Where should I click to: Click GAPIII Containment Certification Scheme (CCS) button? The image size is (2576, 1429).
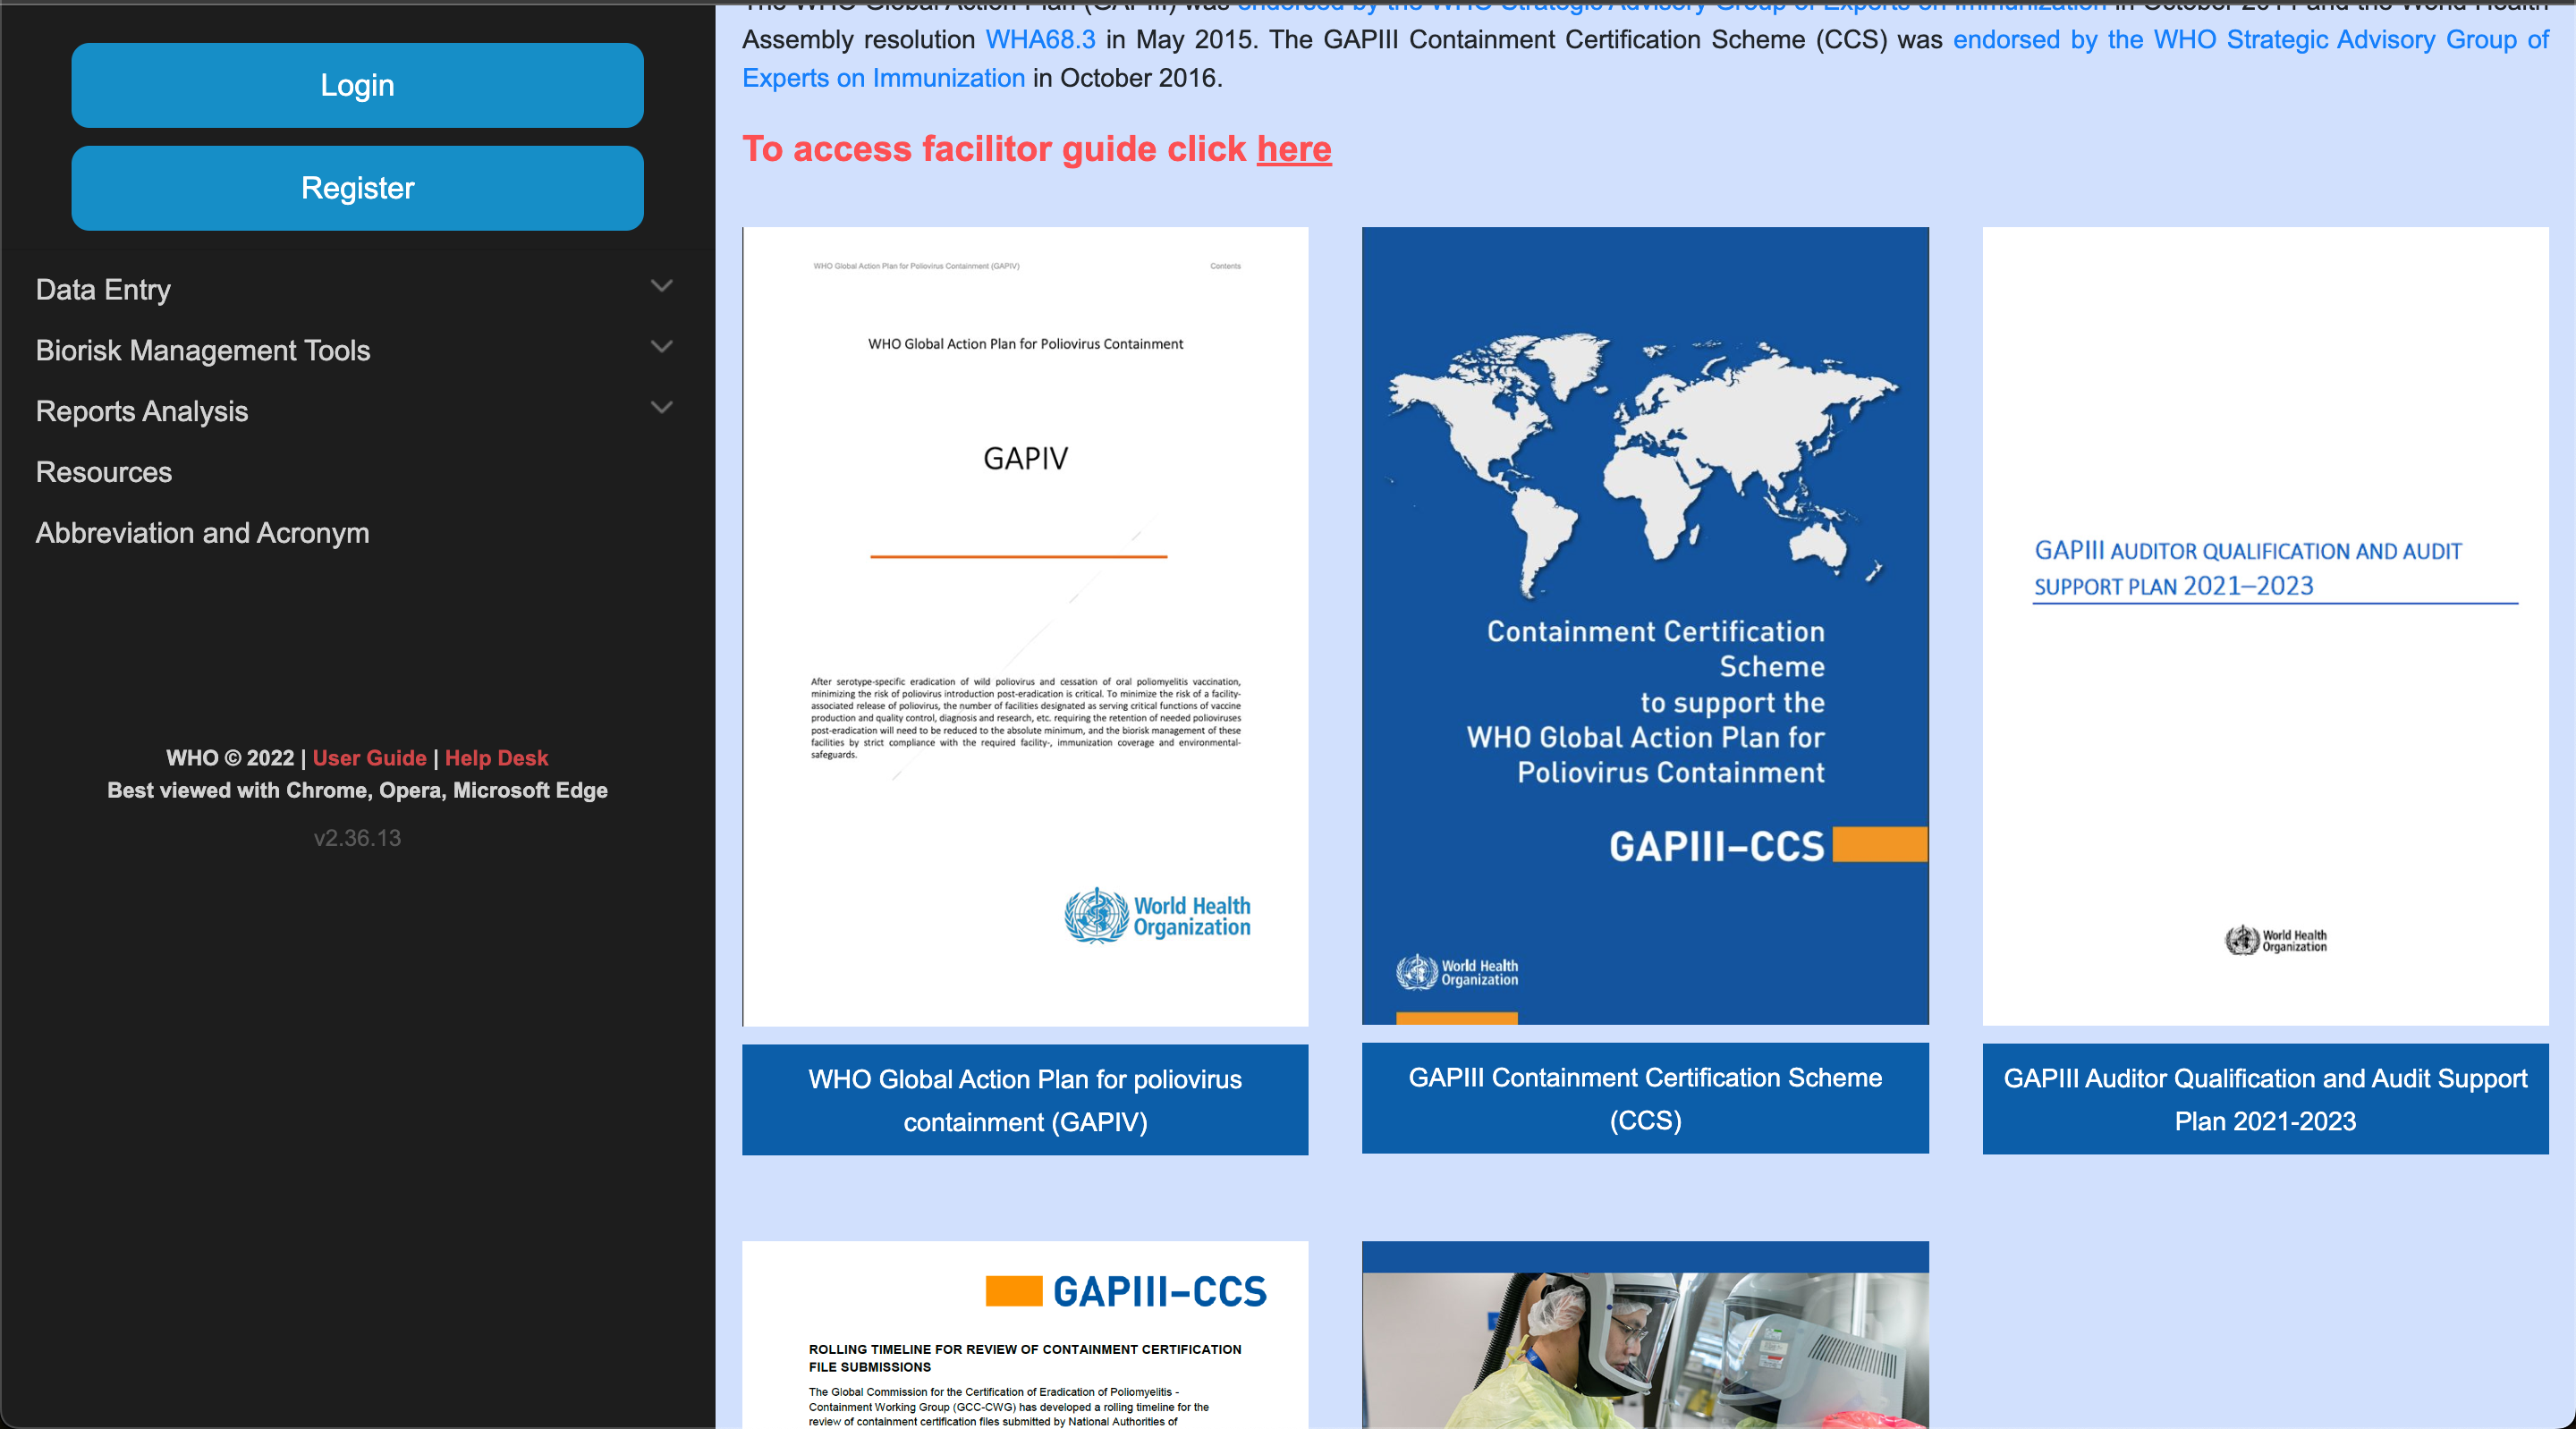1644,1098
